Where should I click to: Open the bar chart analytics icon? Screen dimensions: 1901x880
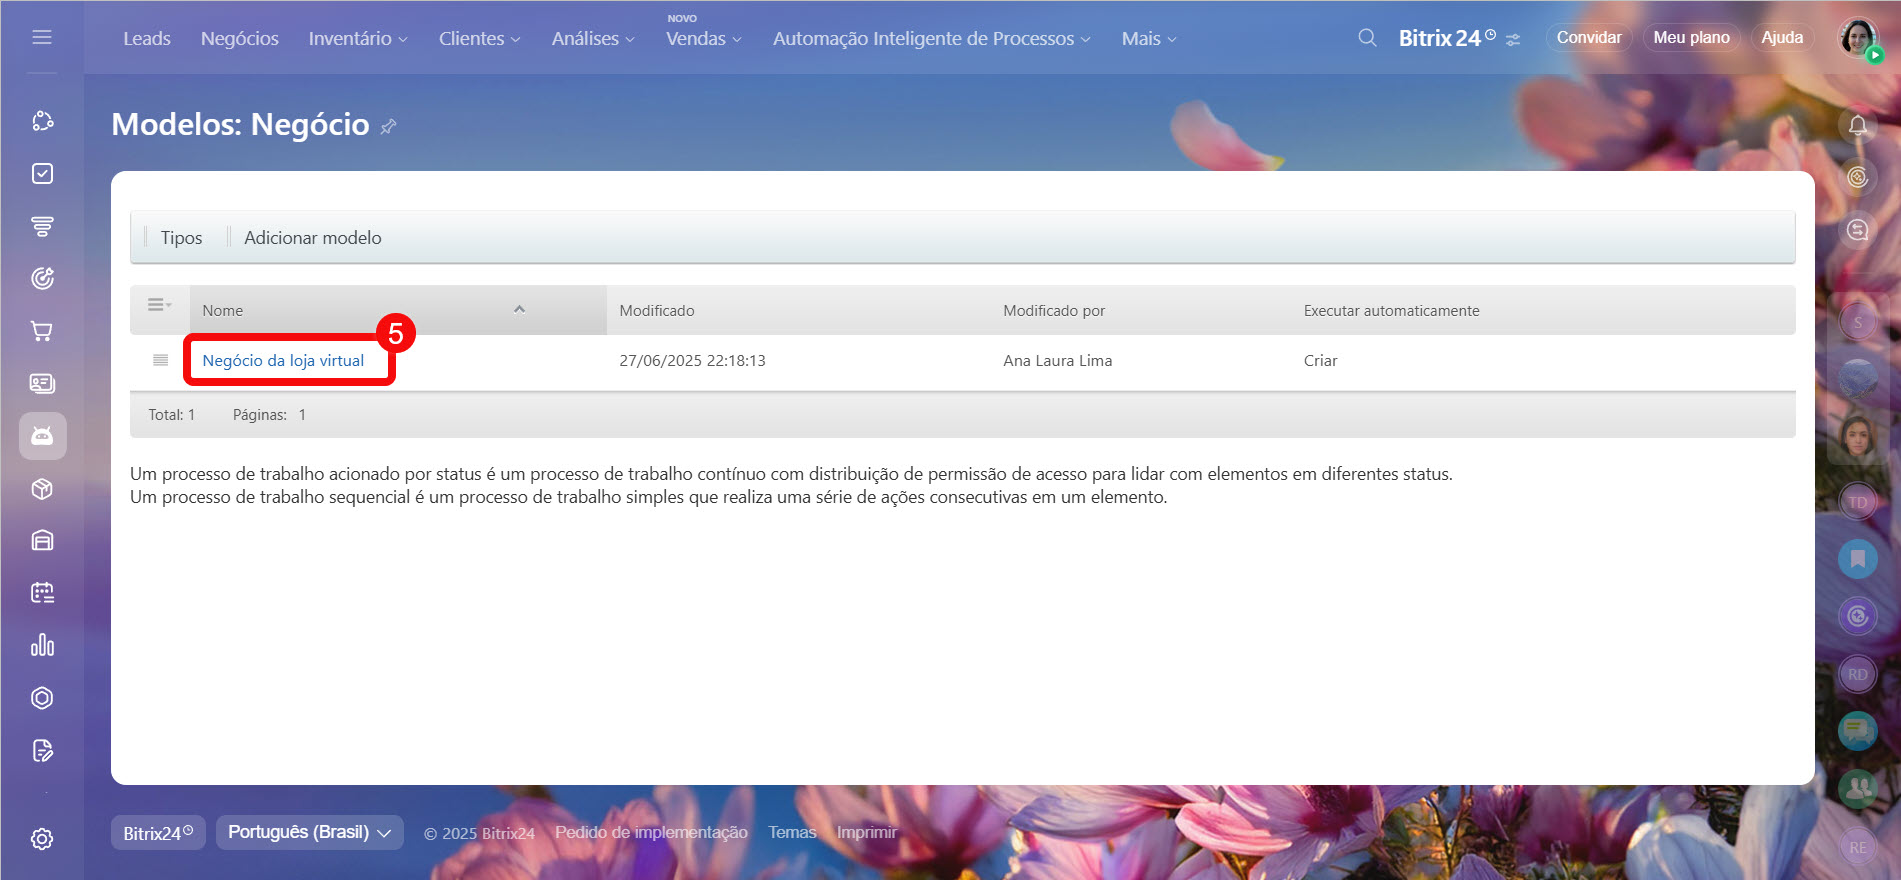pos(42,645)
